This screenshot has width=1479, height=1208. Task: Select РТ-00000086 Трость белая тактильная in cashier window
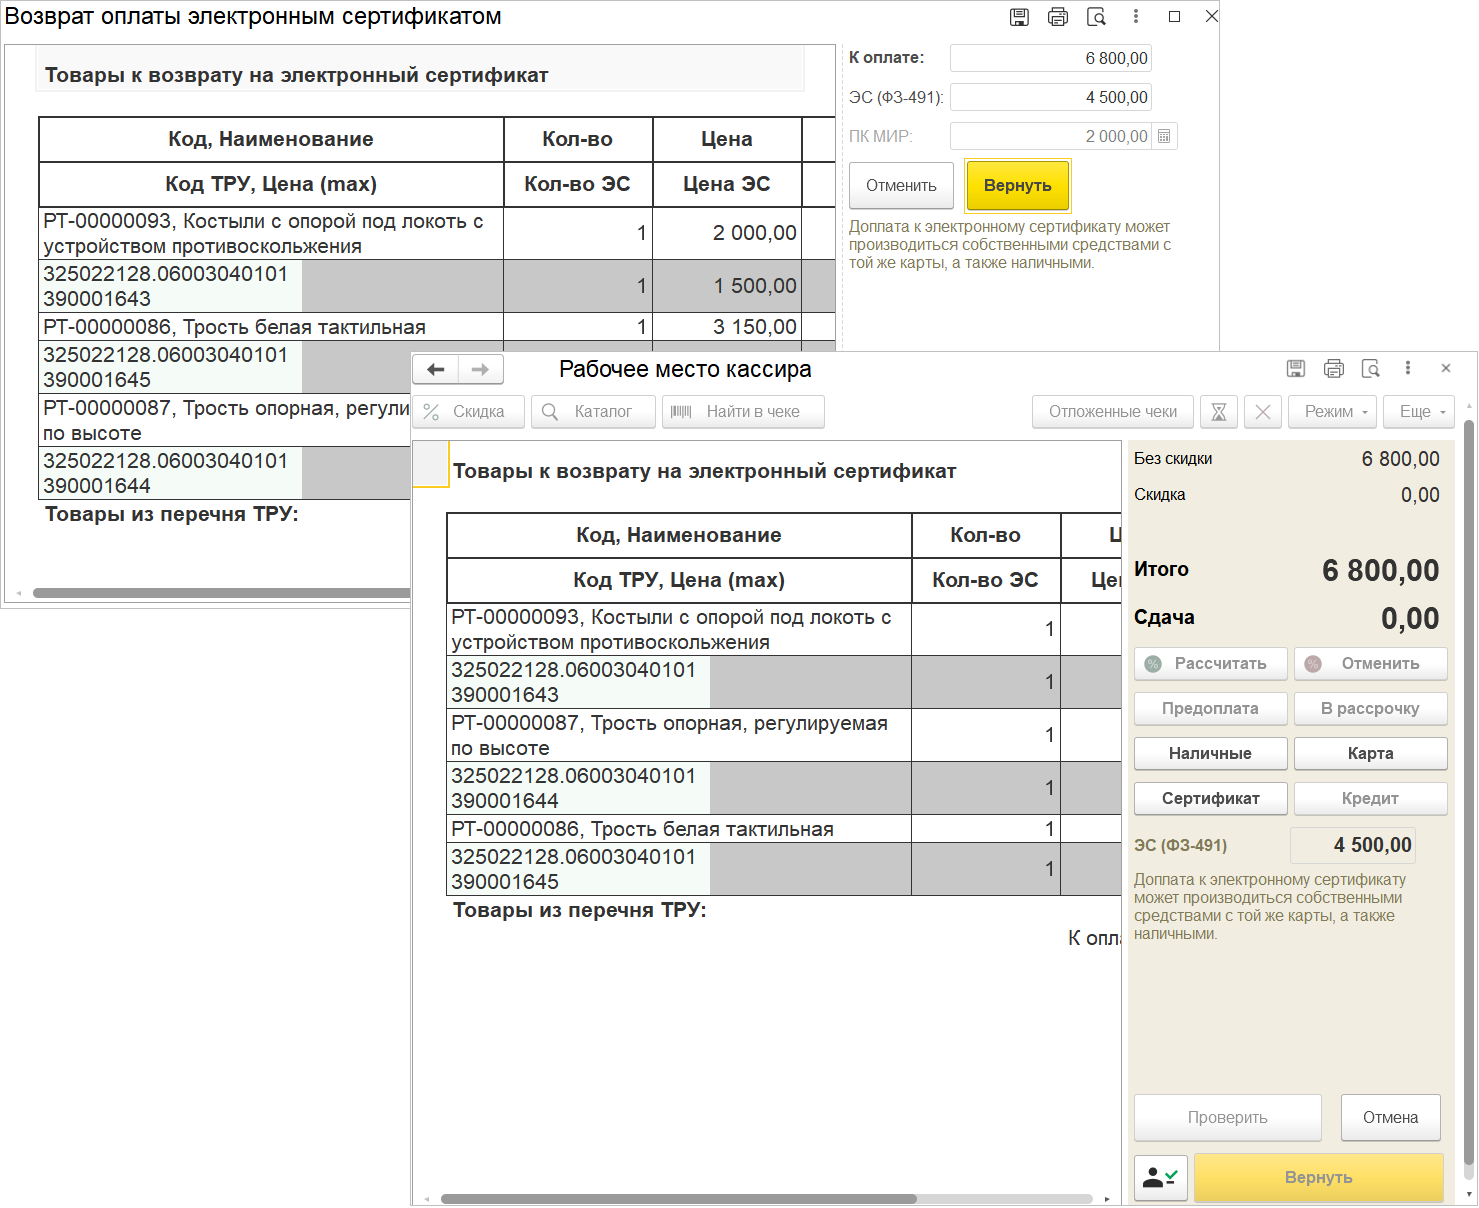(679, 829)
